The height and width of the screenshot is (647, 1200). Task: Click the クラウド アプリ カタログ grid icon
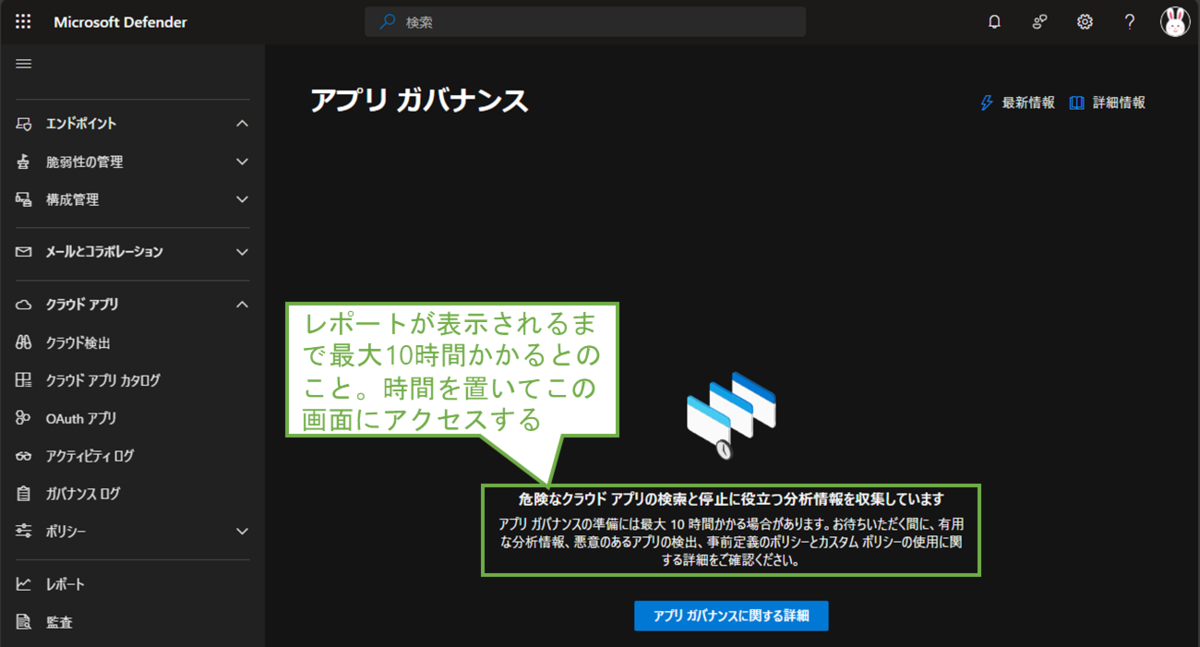point(24,381)
